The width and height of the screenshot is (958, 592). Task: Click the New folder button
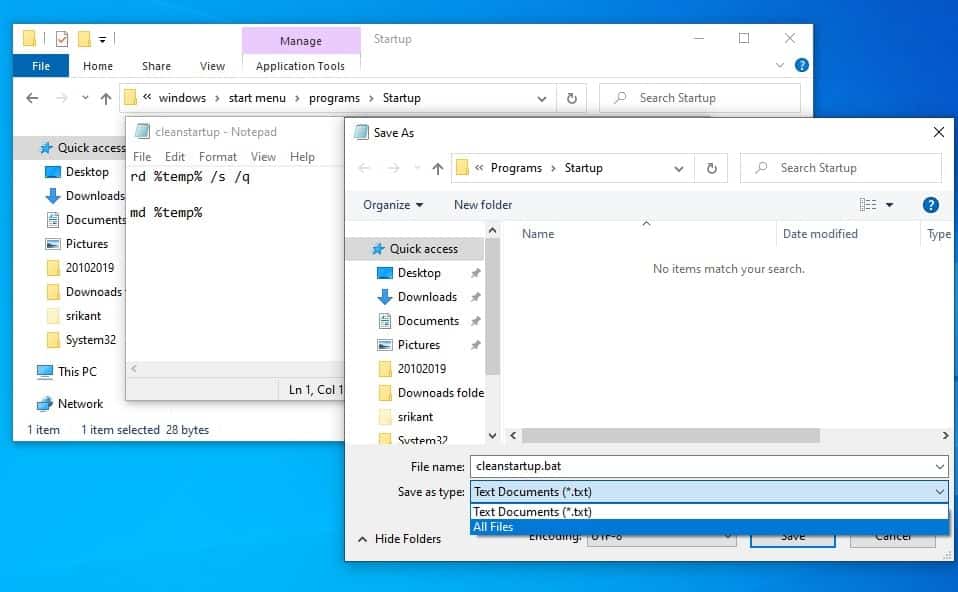(x=483, y=205)
